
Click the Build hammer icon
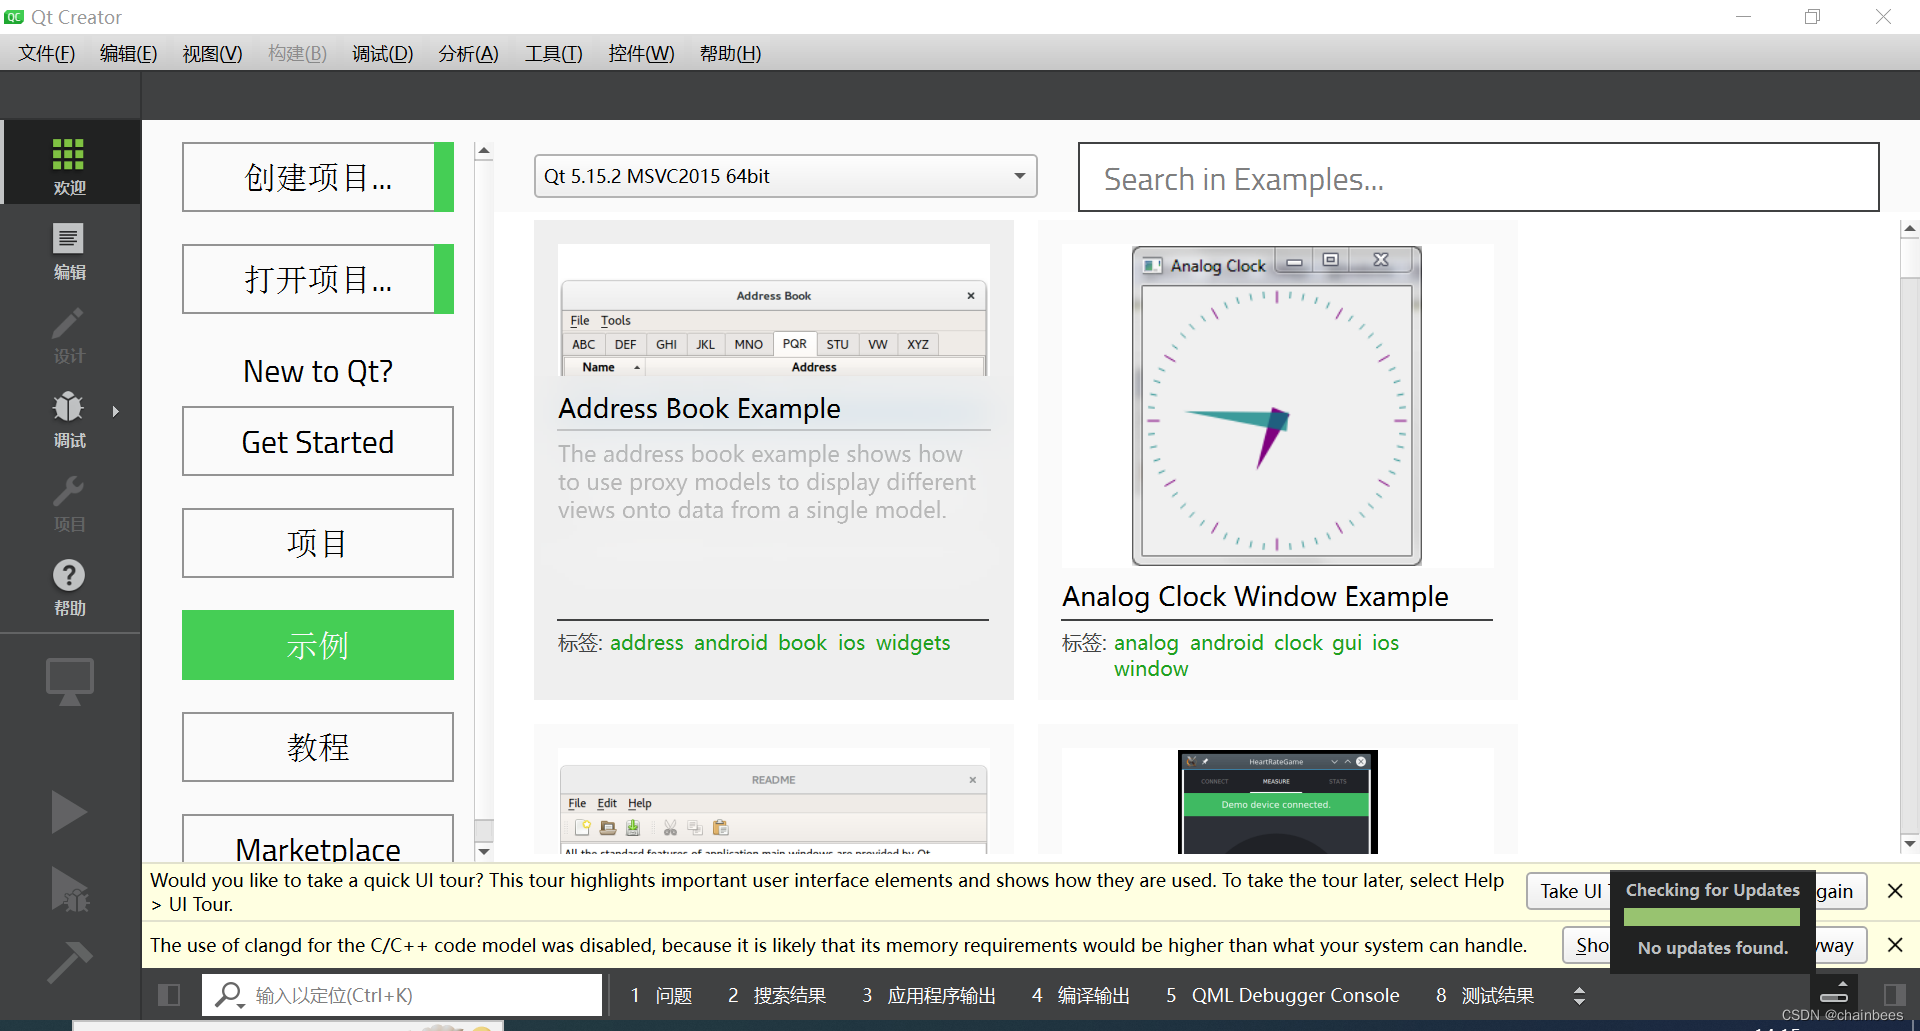click(70, 961)
